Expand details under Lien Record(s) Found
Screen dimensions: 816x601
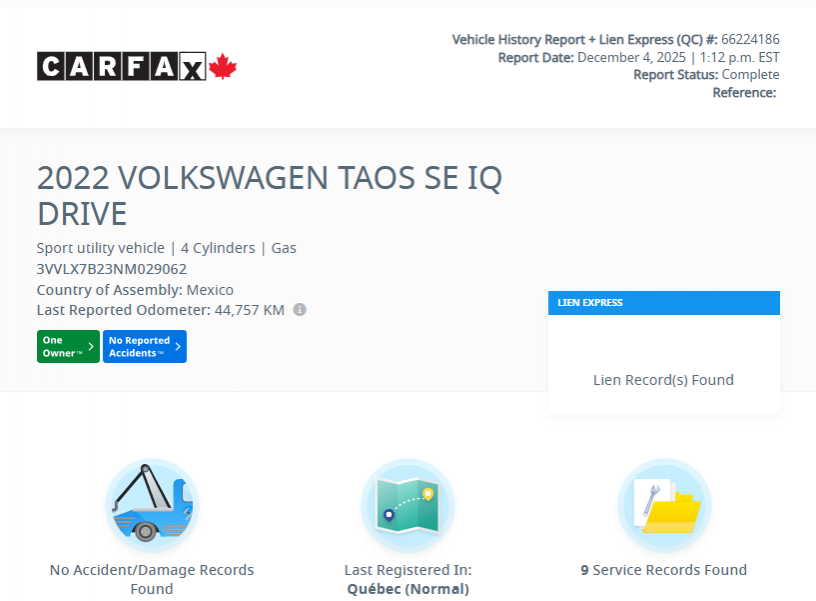tap(663, 380)
